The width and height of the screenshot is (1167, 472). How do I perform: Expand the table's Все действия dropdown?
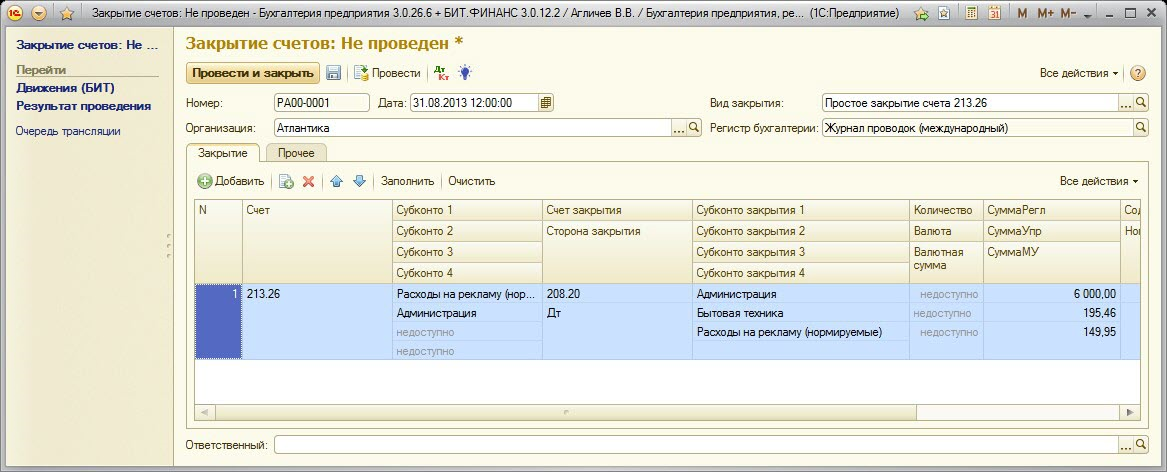coord(1099,181)
